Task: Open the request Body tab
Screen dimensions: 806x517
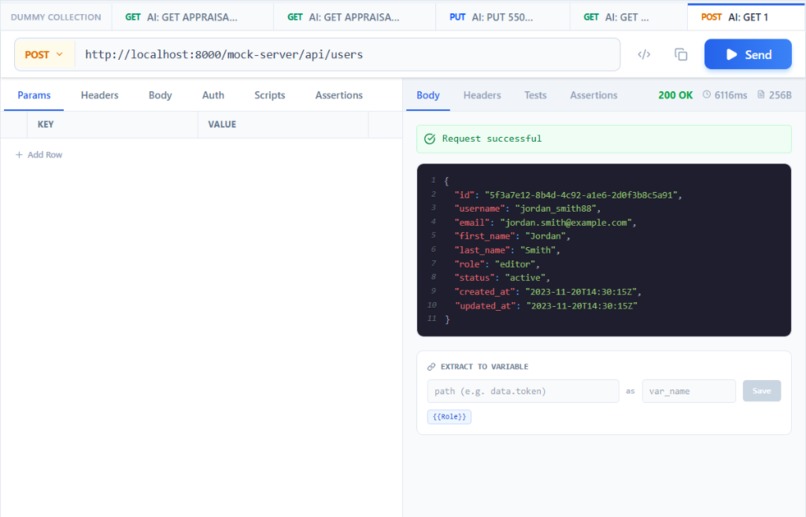Action: coord(160,95)
